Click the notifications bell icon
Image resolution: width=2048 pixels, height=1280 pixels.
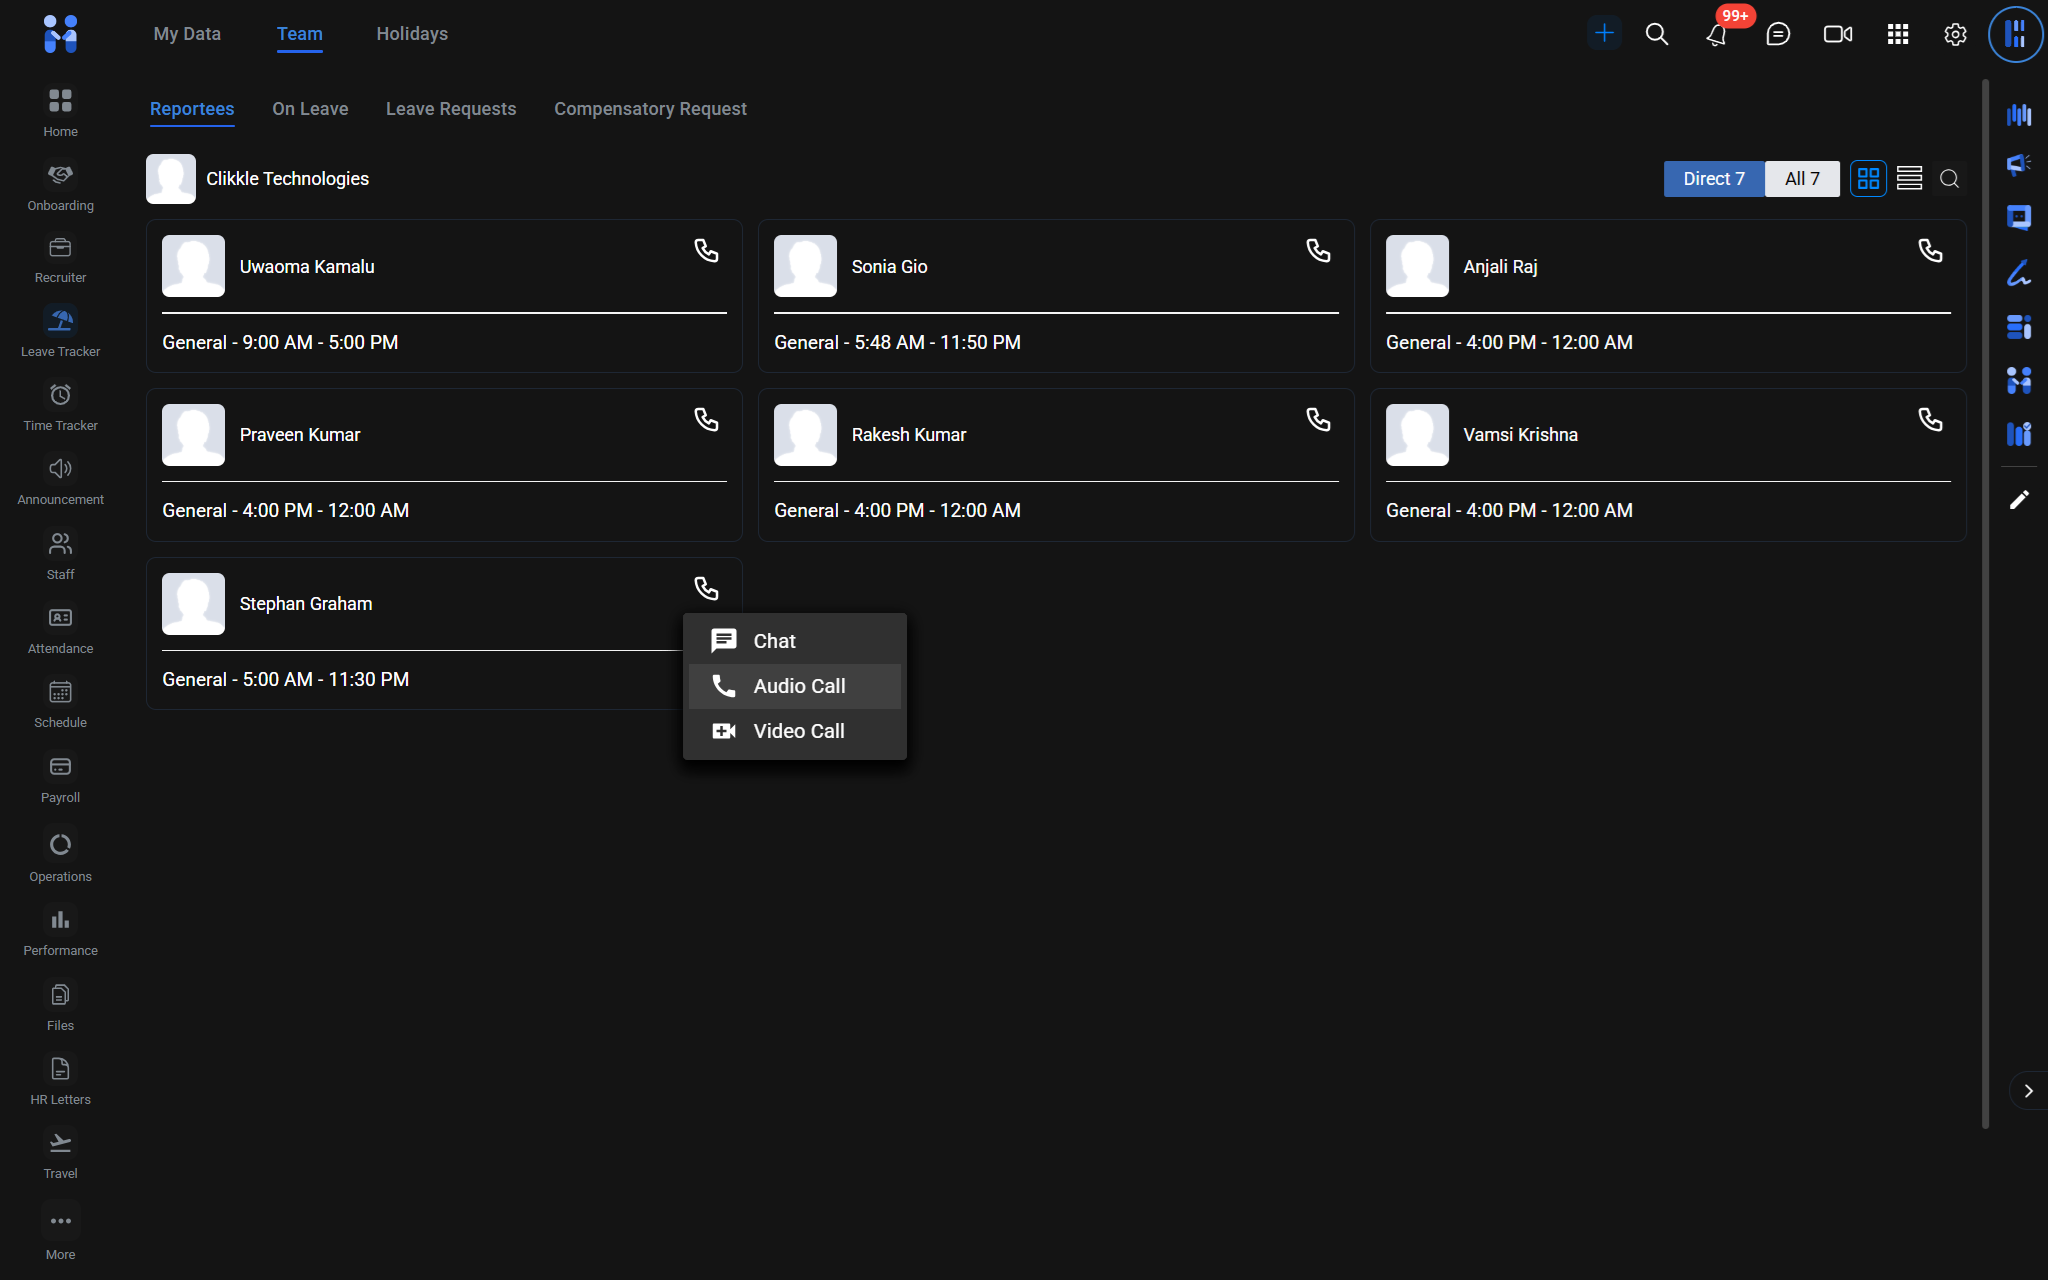pos(1716,35)
